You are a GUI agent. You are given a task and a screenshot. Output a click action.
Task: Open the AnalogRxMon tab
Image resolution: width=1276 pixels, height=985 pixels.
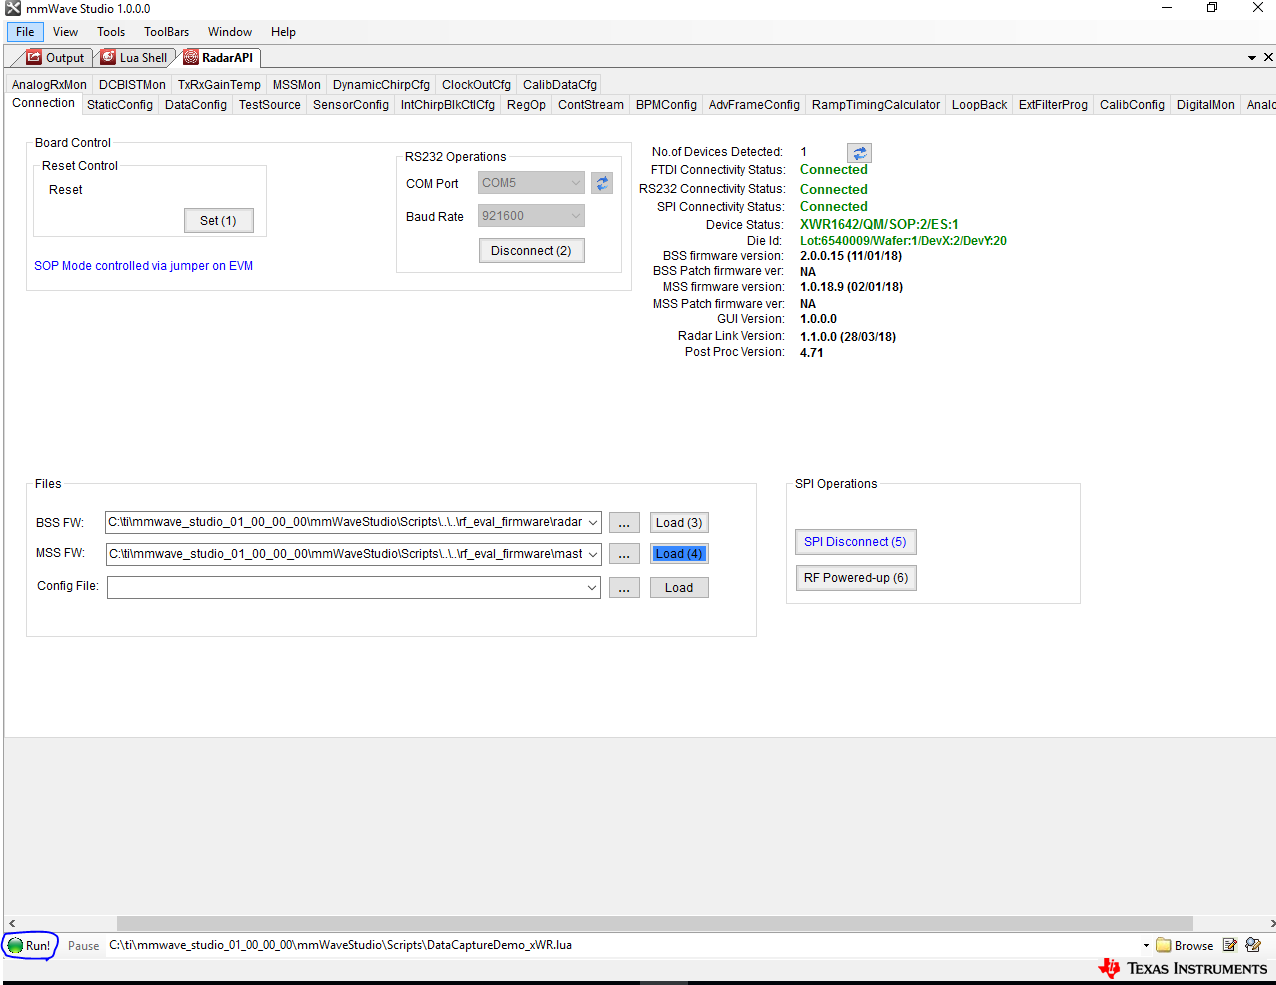pyautogui.click(x=49, y=85)
